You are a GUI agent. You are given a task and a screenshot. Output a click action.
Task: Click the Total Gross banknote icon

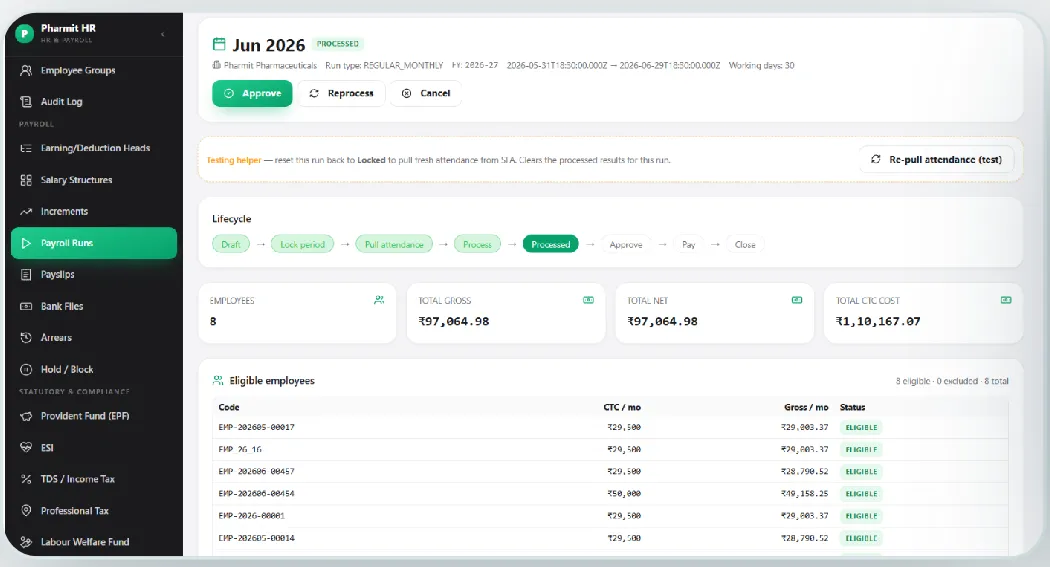(x=588, y=300)
